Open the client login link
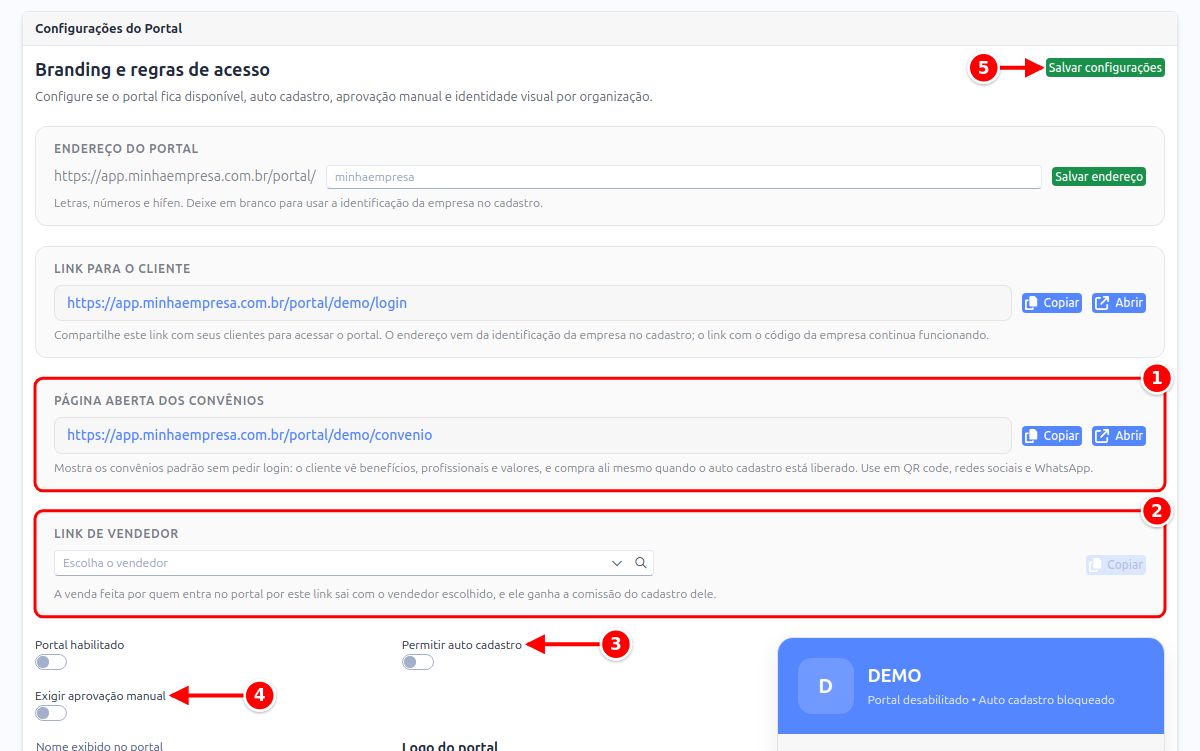 pyautogui.click(x=1119, y=303)
